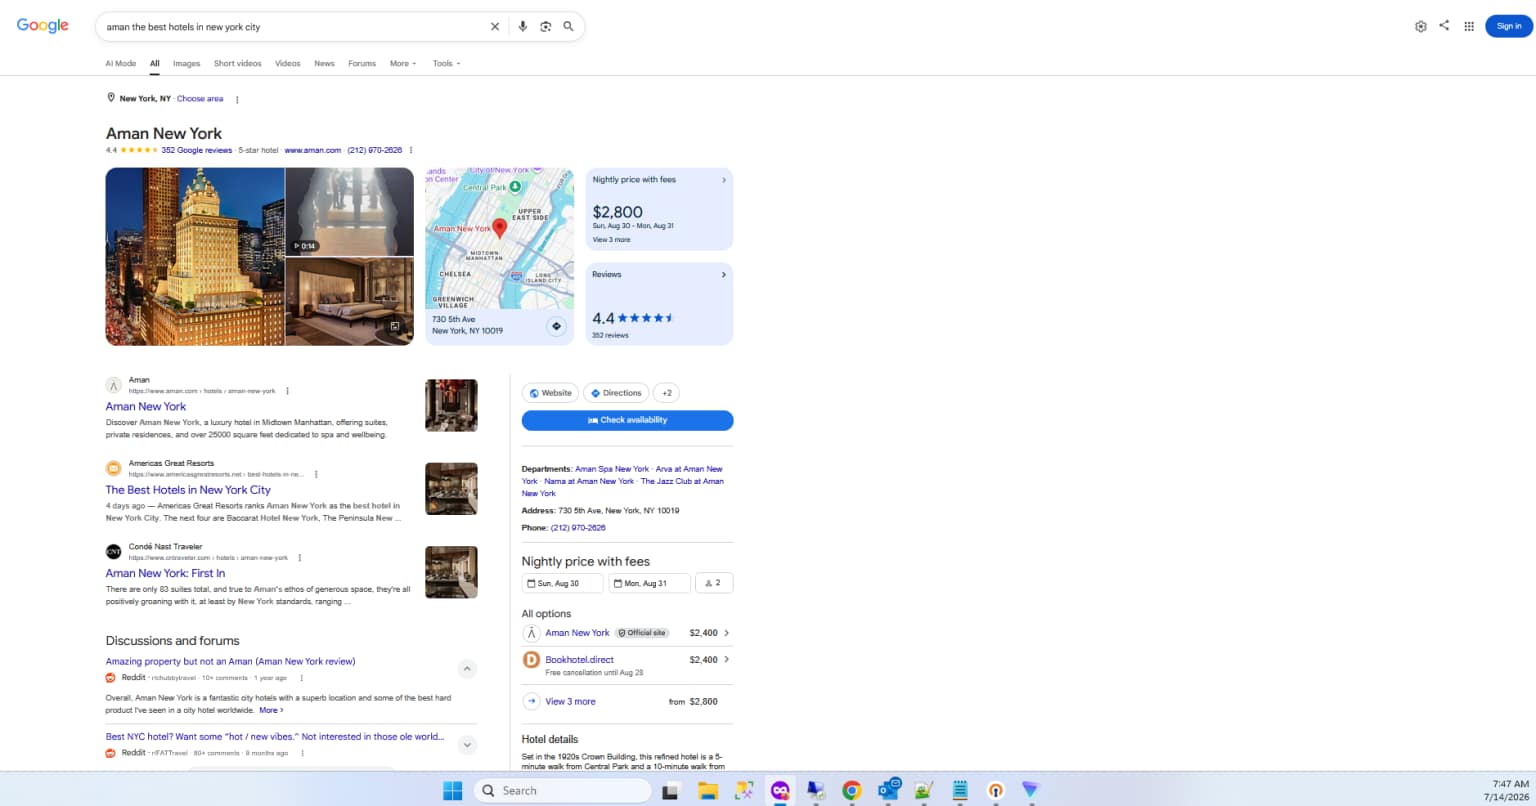This screenshot has width=1536, height=806.
Task: Switch to Images tab
Action: click(x=187, y=63)
